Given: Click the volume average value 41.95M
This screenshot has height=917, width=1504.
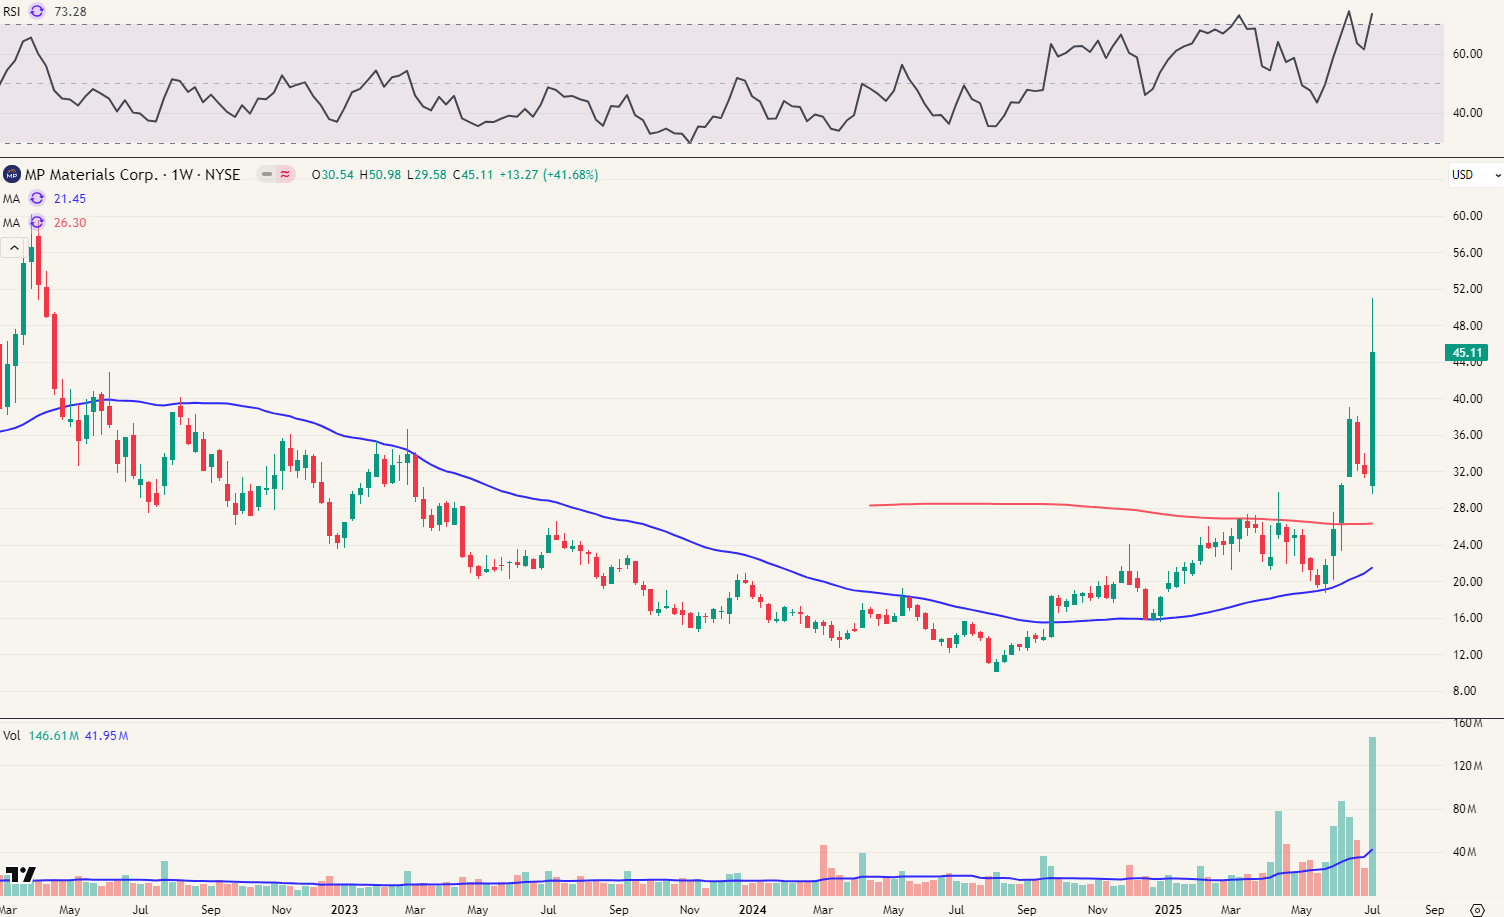Looking at the screenshot, I should click(106, 735).
